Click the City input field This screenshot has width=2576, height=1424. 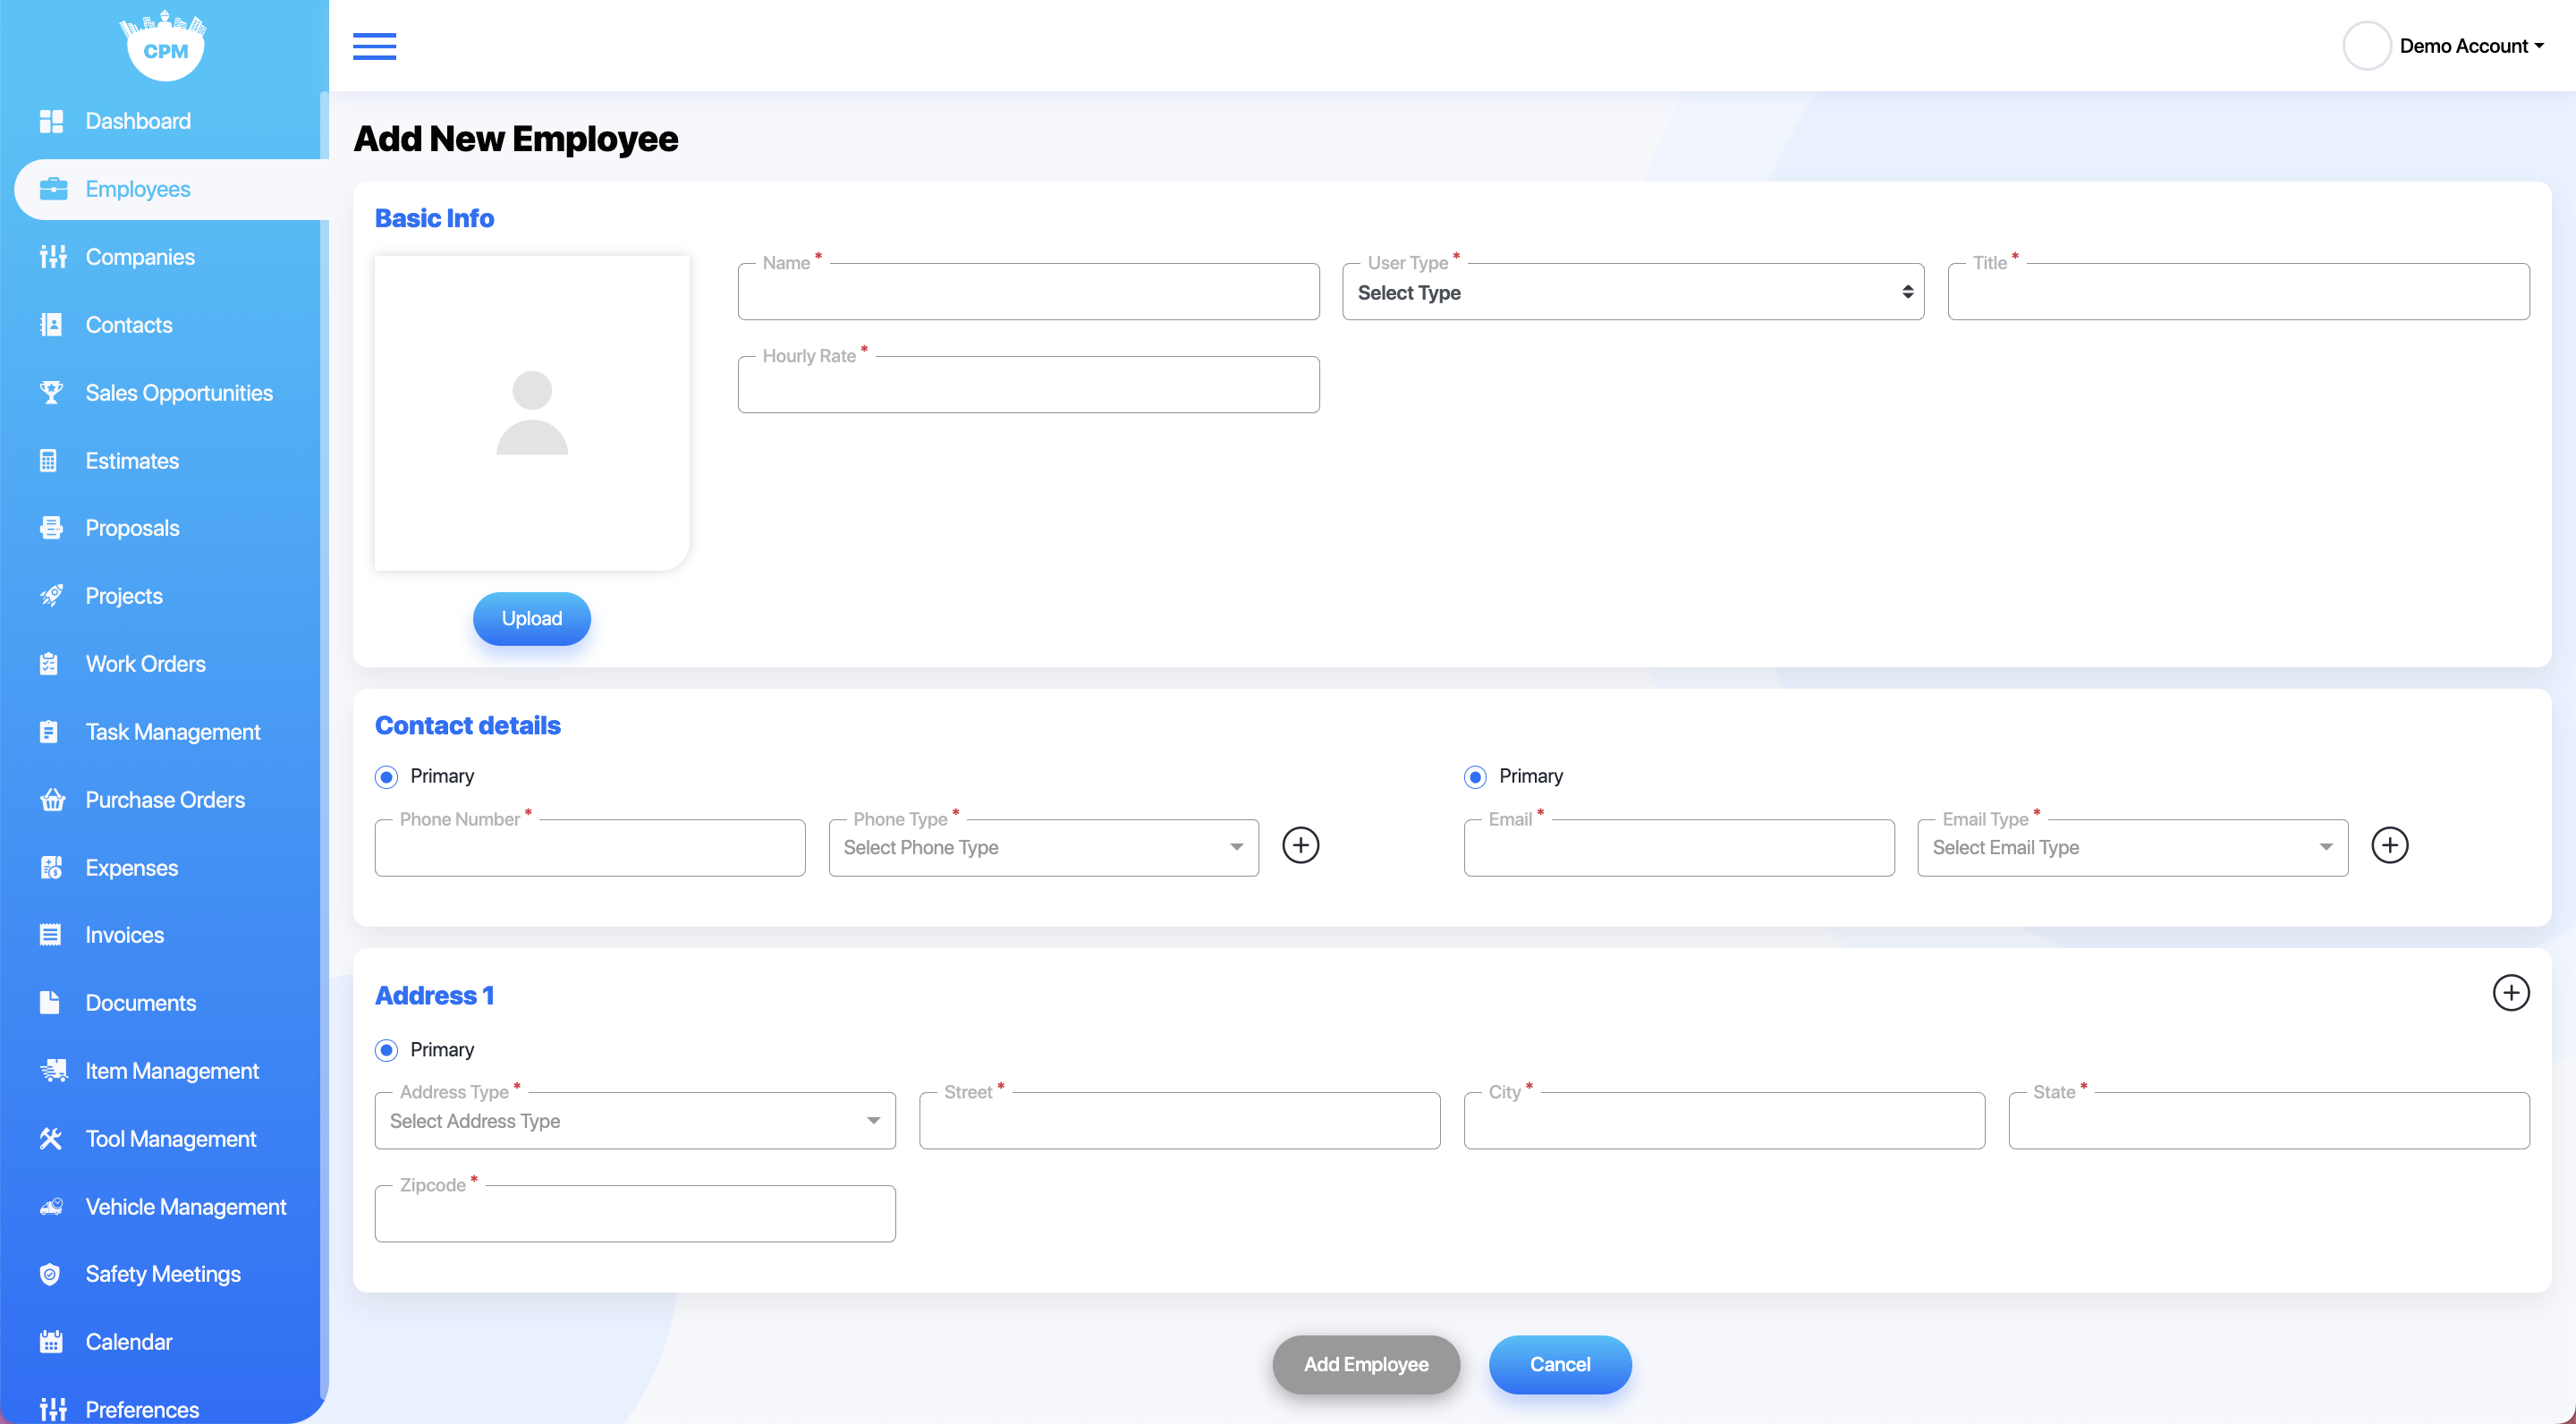[x=1724, y=1121]
